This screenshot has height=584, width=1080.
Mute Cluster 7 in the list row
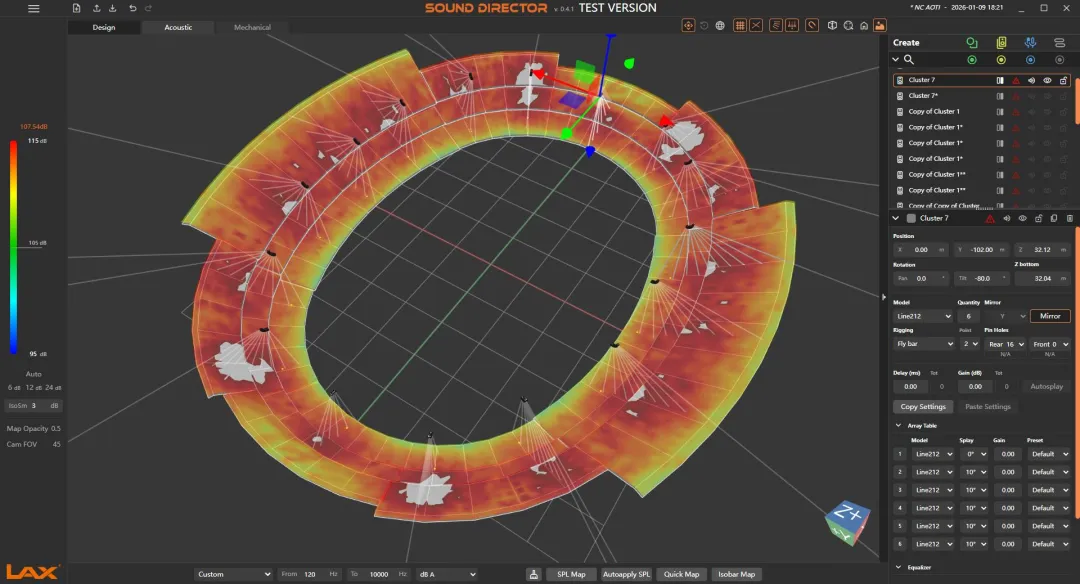coord(1032,80)
